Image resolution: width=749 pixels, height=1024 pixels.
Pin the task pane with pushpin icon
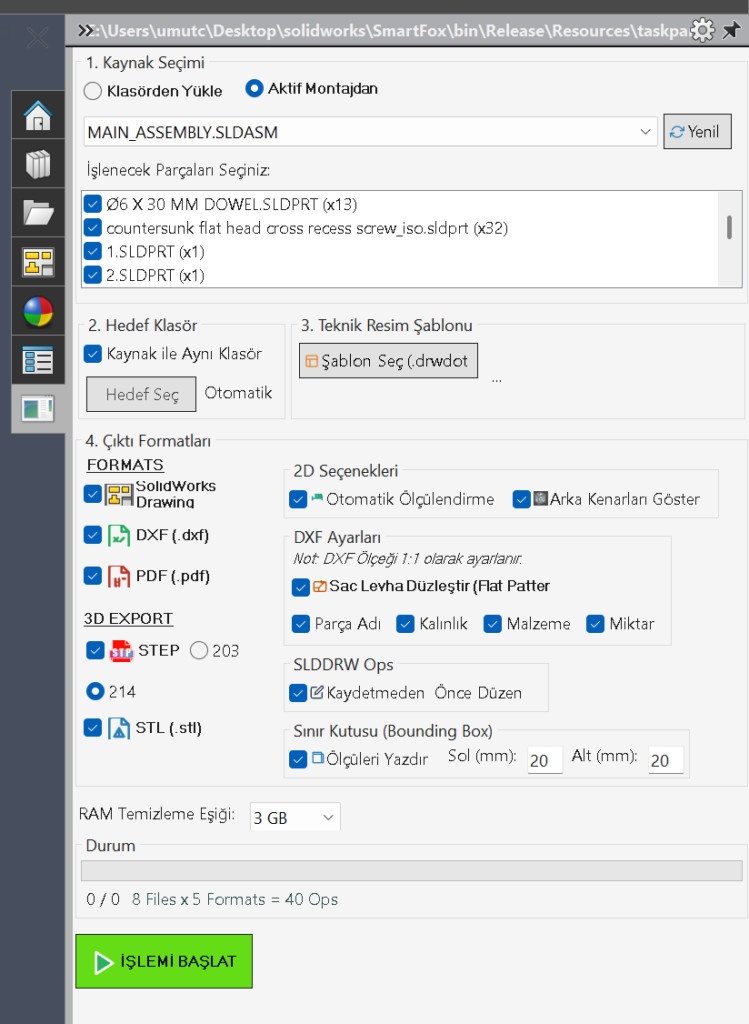pyautogui.click(x=730, y=31)
